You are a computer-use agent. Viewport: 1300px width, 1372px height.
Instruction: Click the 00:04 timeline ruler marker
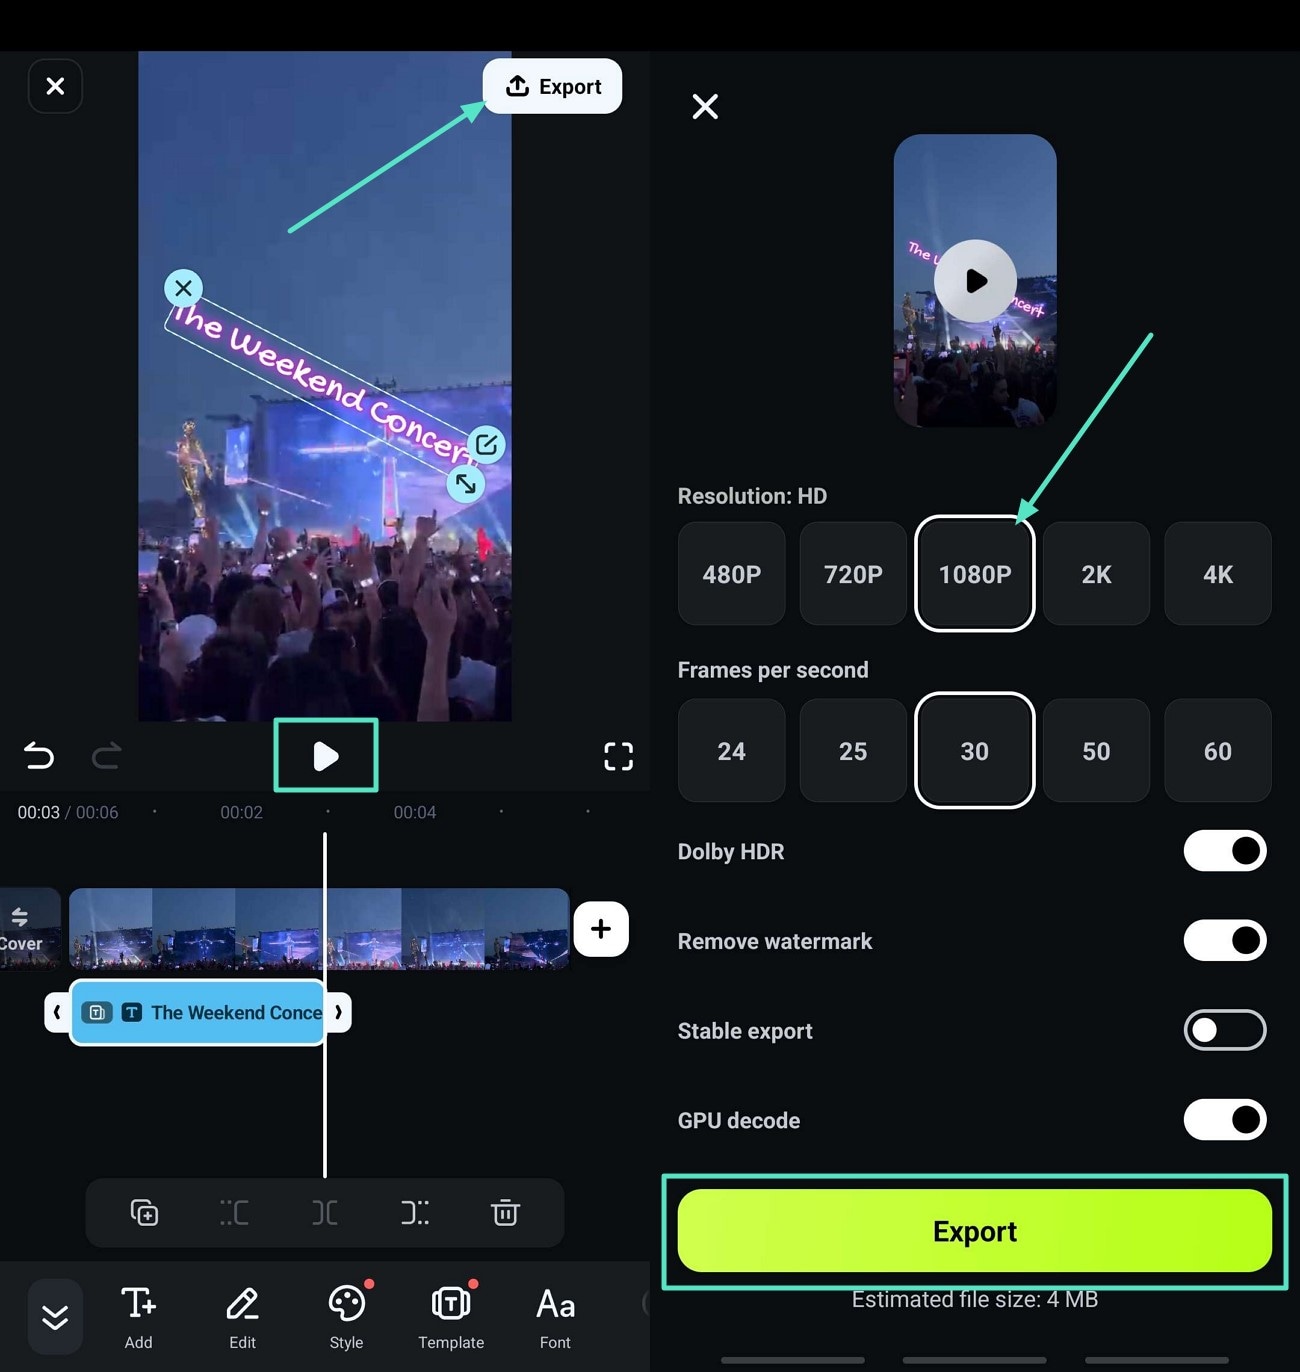(x=415, y=812)
